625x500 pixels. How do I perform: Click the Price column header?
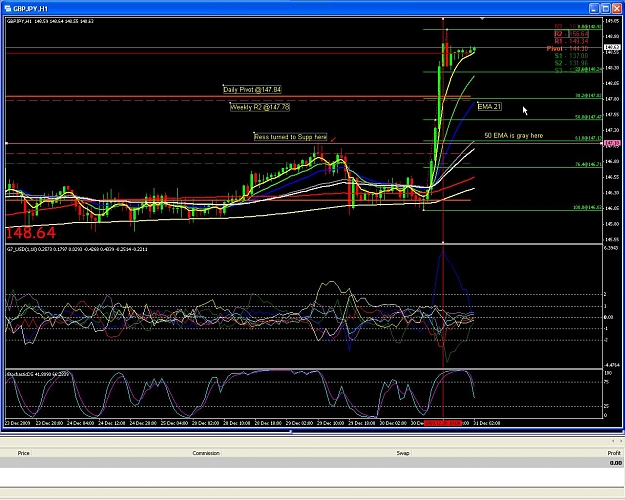coord(24,453)
